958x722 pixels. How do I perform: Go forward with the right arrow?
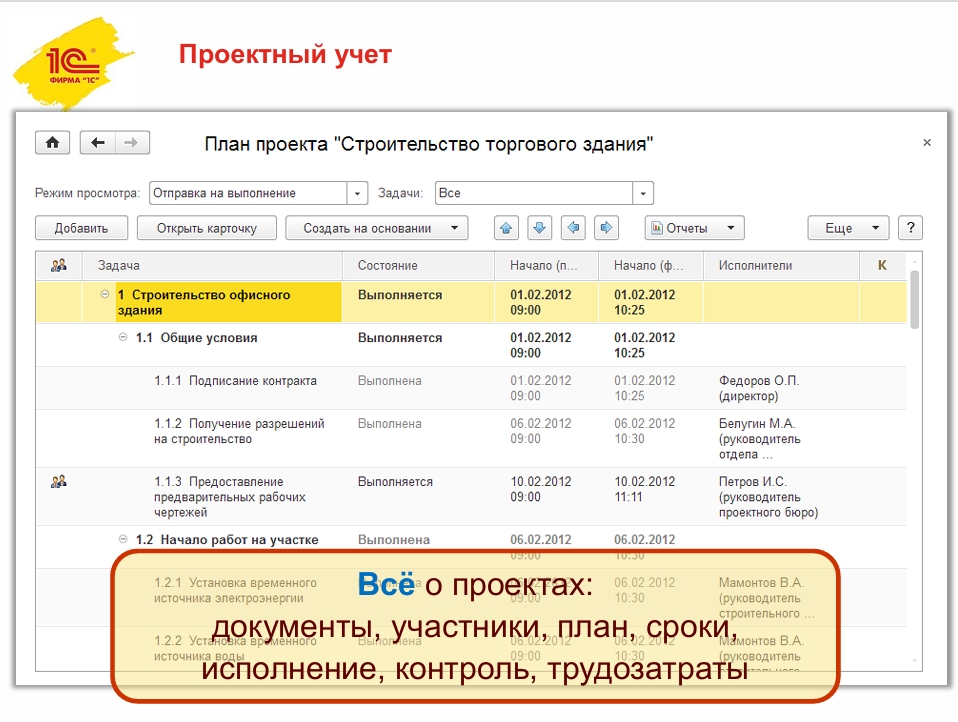[x=132, y=143]
